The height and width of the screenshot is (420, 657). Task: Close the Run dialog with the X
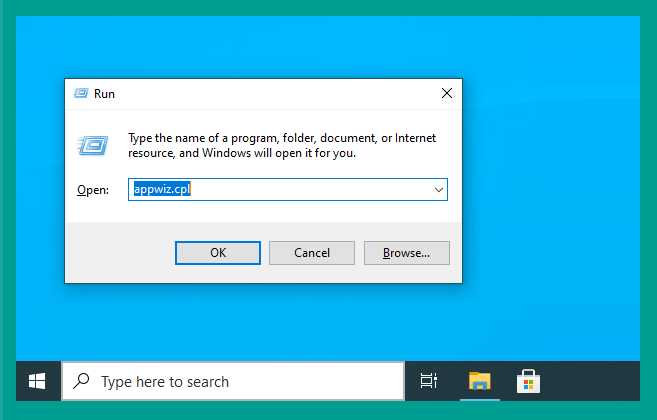pyautogui.click(x=447, y=93)
